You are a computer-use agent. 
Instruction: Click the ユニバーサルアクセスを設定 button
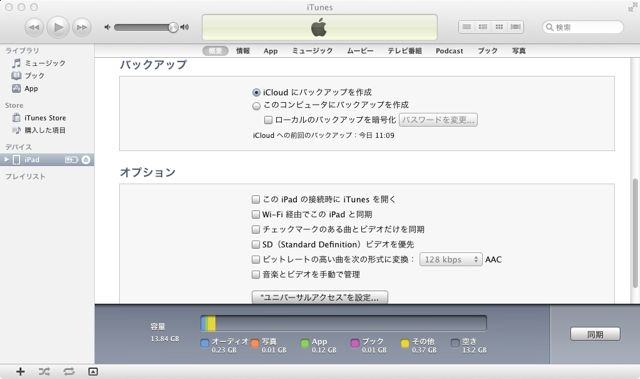(x=320, y=297)
